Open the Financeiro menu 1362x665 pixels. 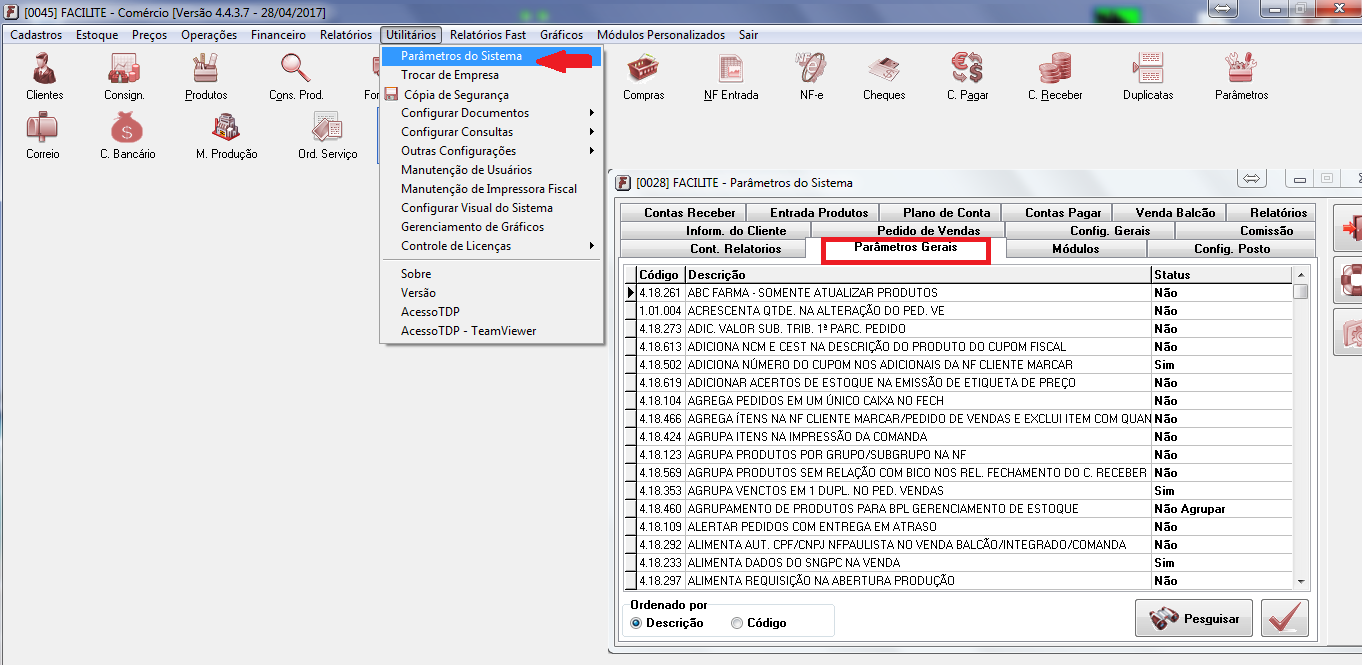coord(278,35)
